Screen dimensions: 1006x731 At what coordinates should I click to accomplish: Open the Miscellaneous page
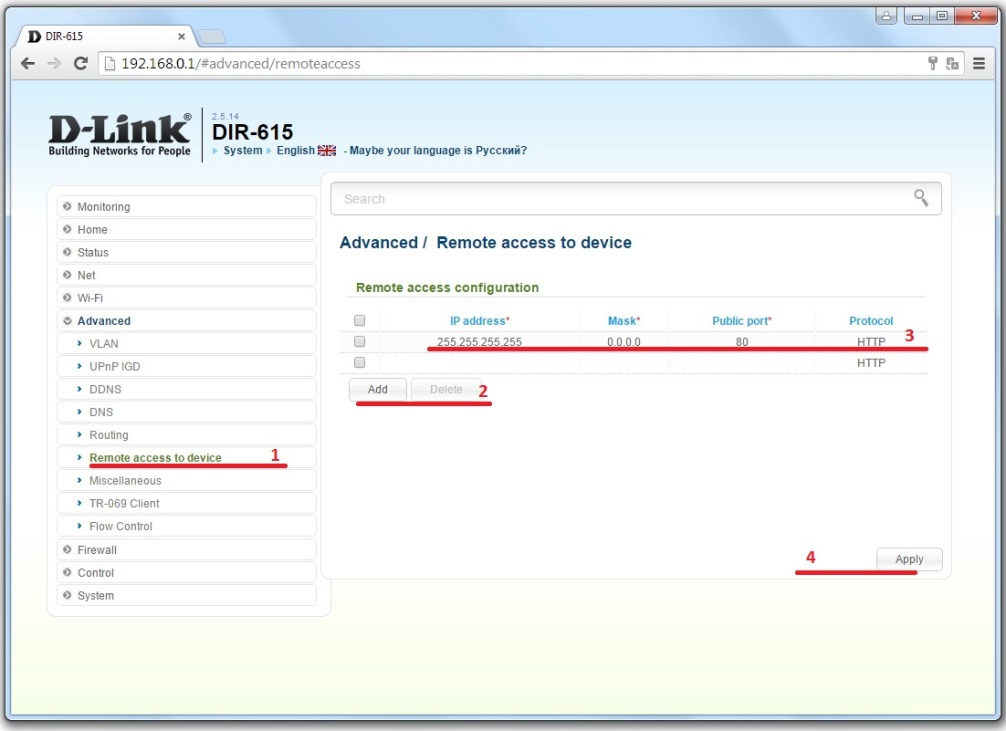[x=186, y=481]
